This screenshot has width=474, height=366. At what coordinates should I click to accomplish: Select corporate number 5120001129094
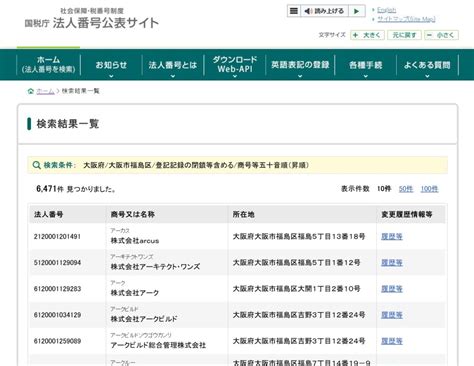coord(57,263)
